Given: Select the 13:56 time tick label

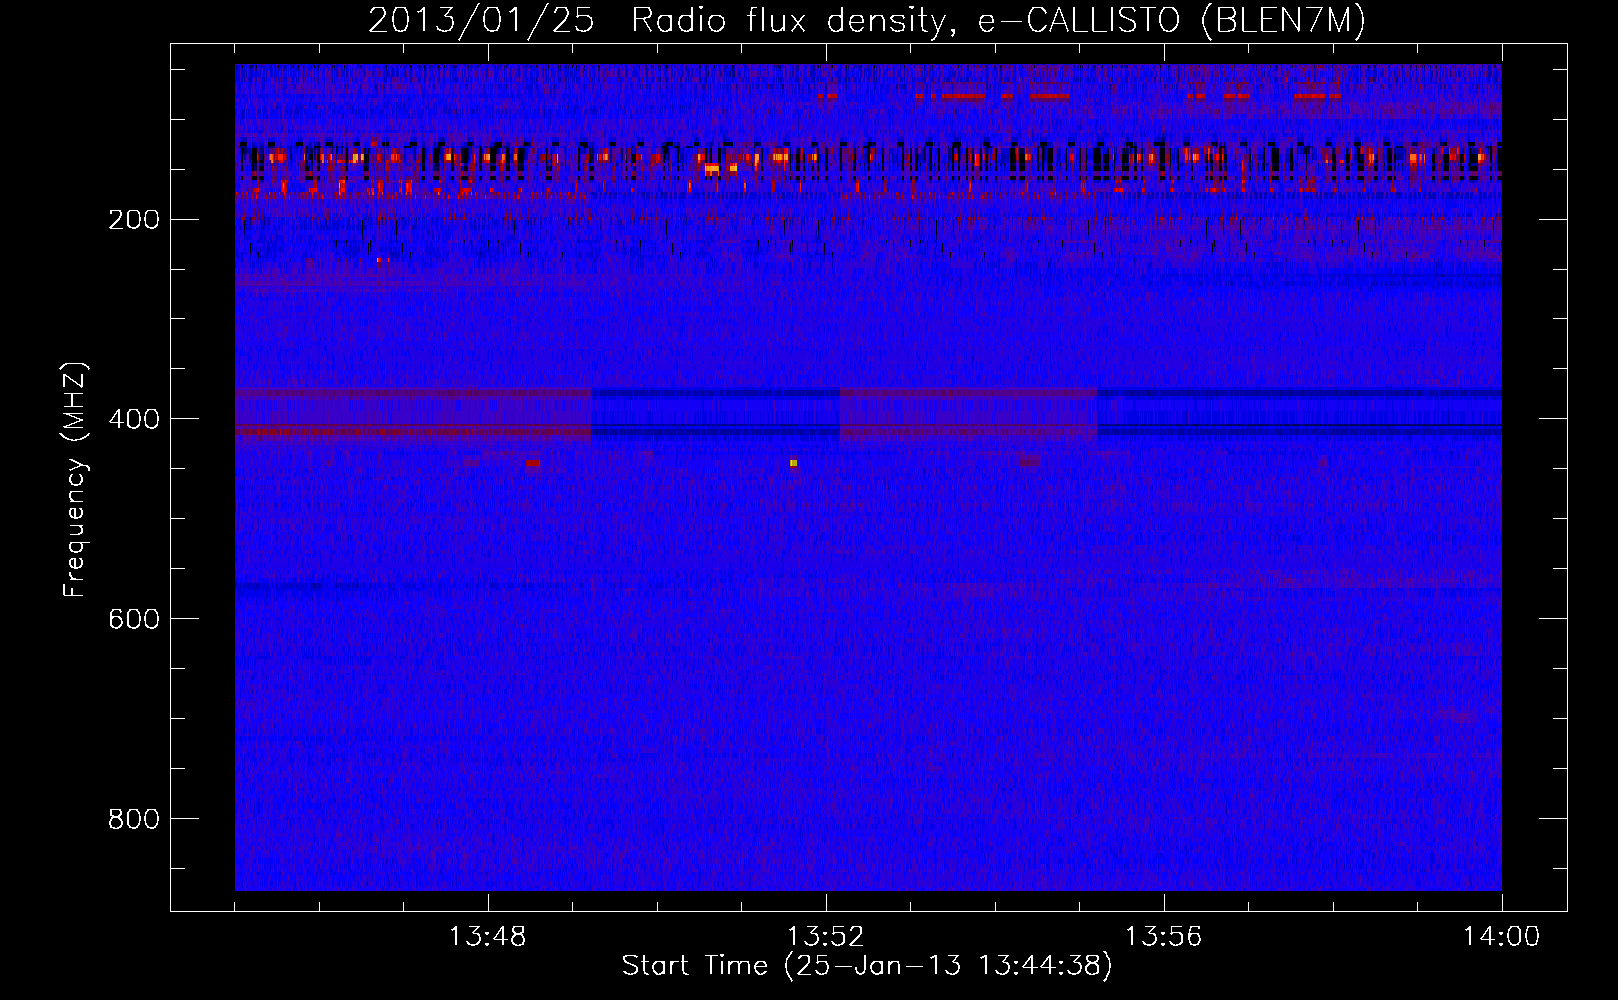Looking at the screenshot, I should [x=1163, y=937].
